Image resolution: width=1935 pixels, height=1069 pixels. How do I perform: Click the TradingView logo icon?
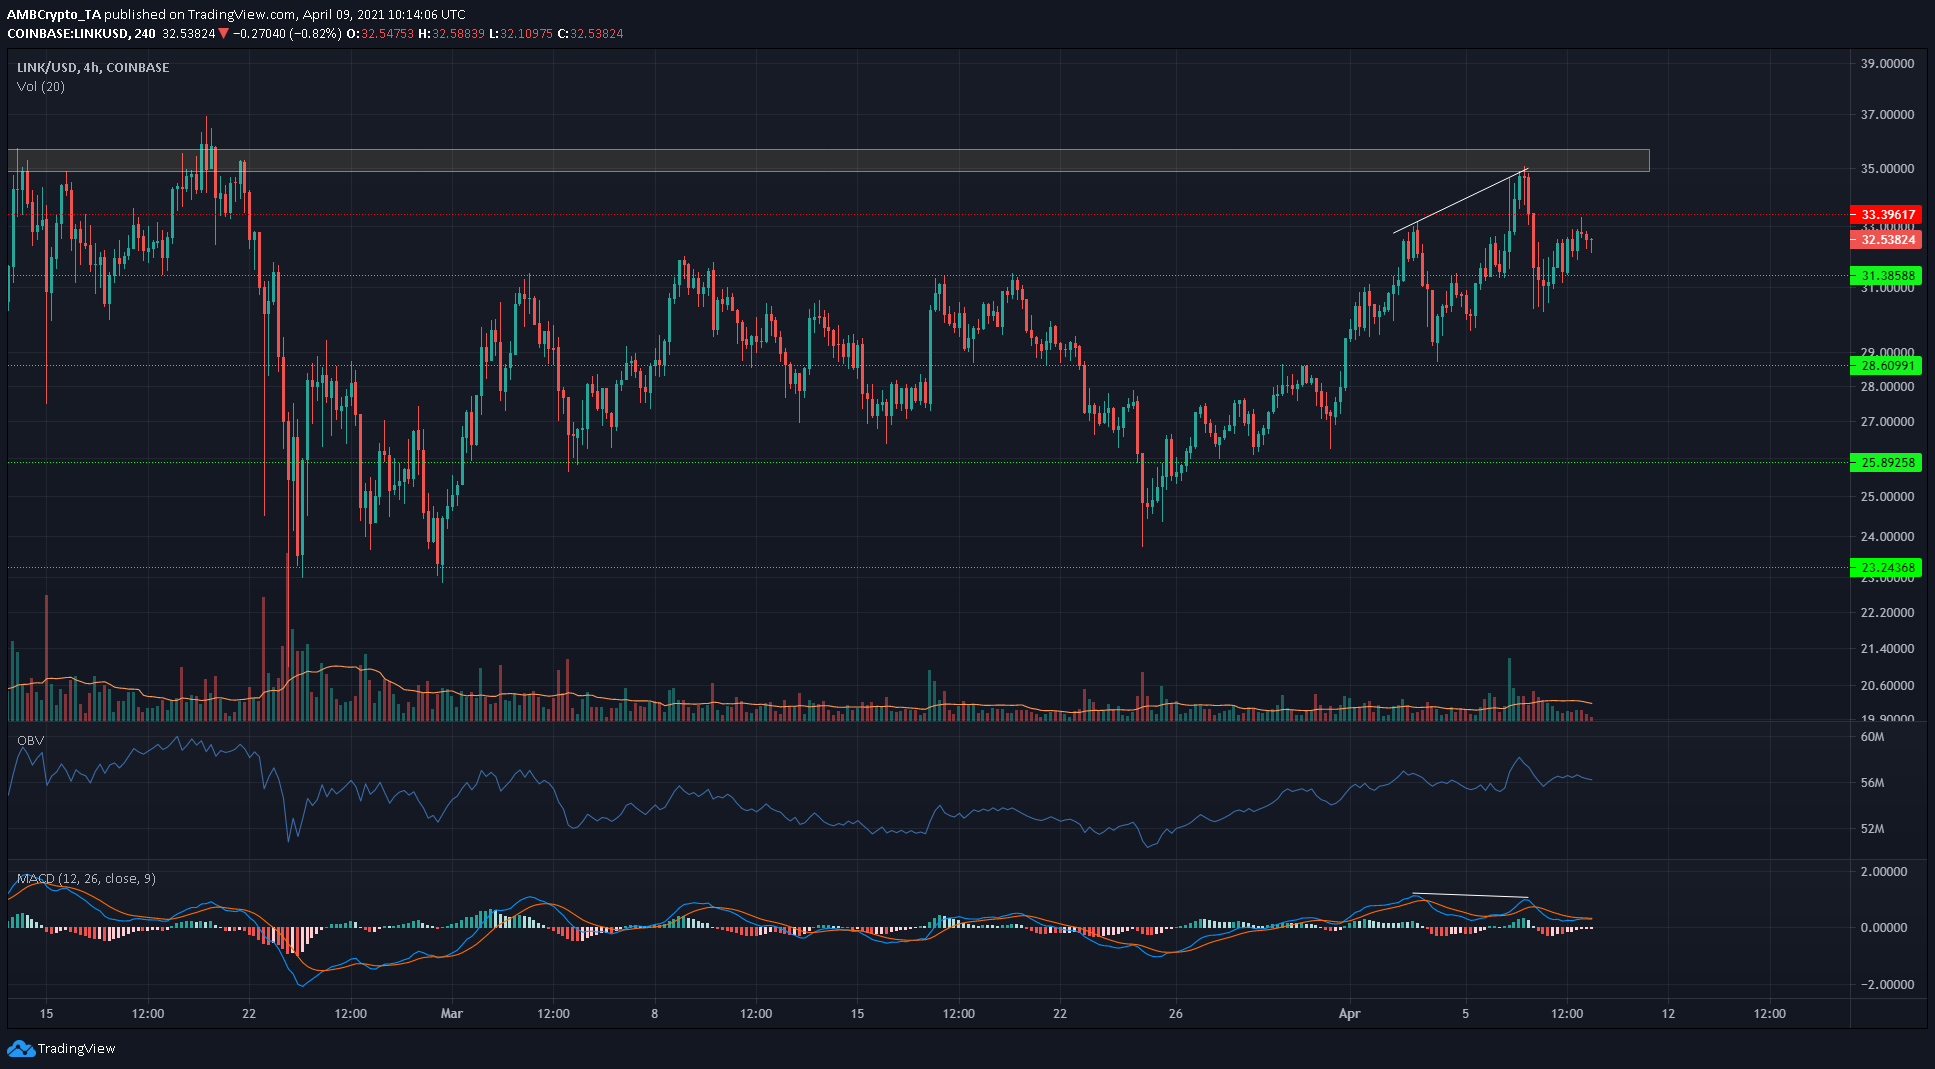click(20, 1048)
